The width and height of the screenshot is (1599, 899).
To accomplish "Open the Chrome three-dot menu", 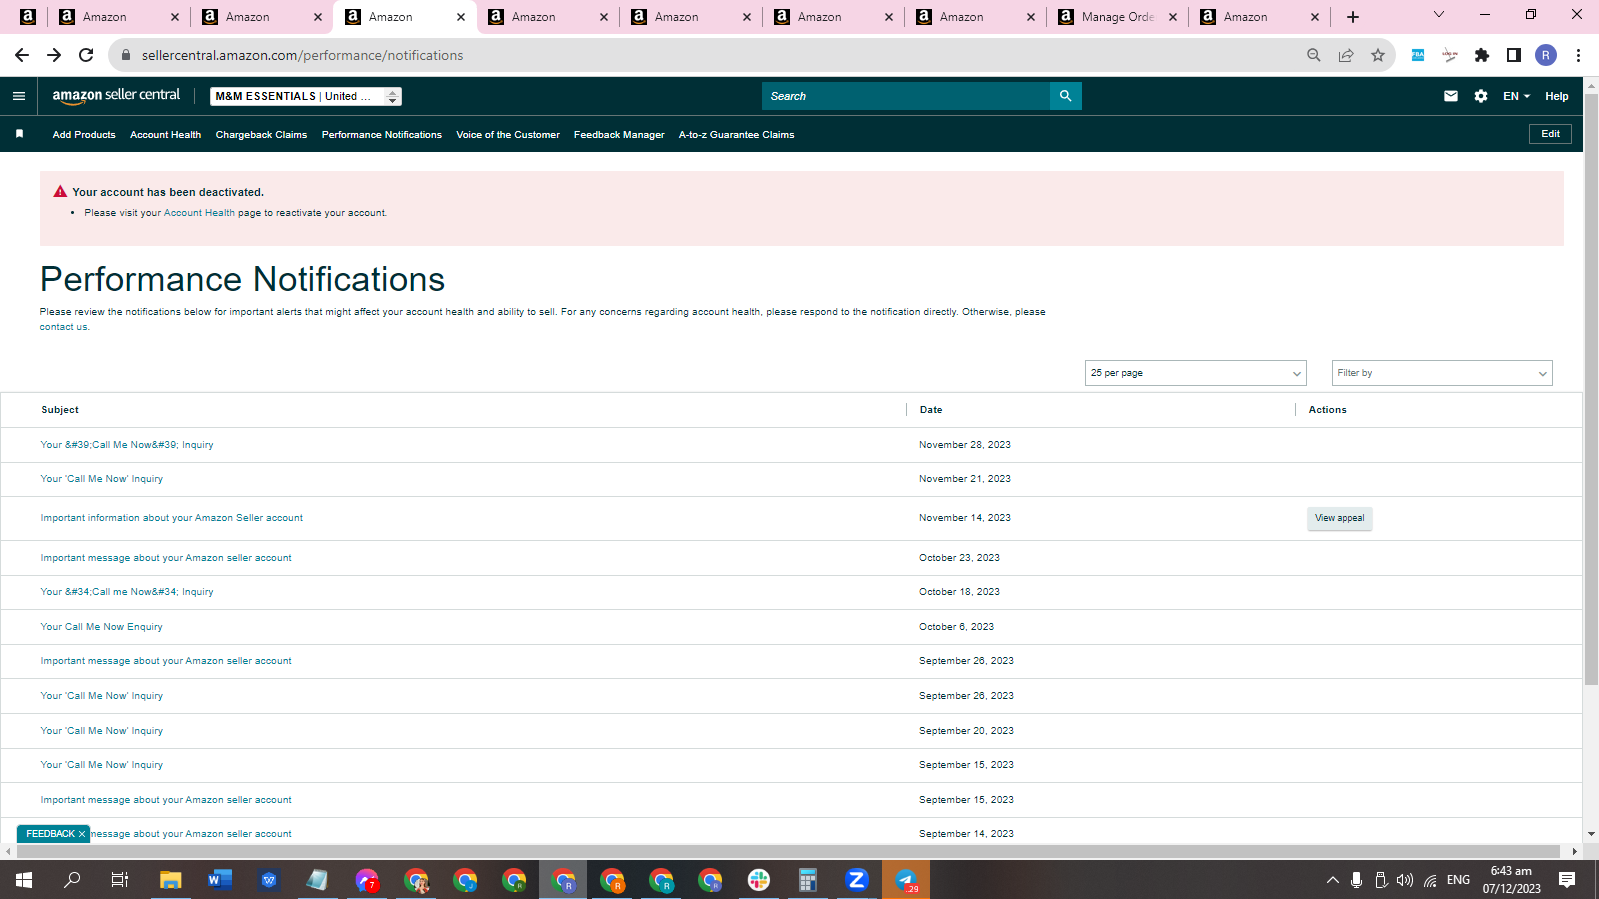I will click(1578, 55).
